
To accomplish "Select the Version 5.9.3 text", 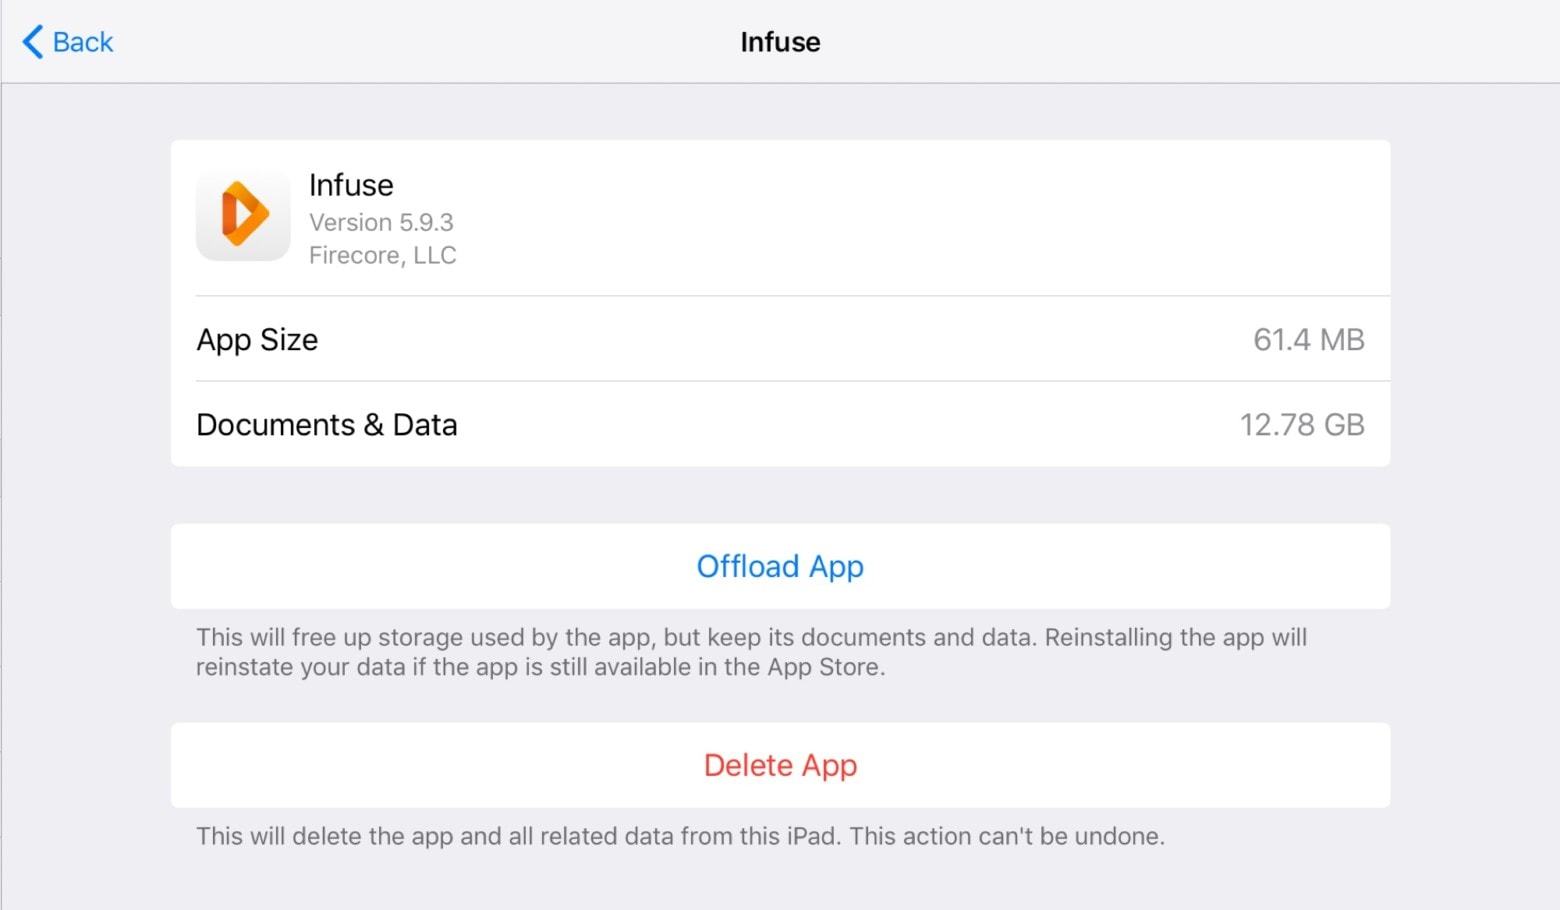I will (381, 222).
